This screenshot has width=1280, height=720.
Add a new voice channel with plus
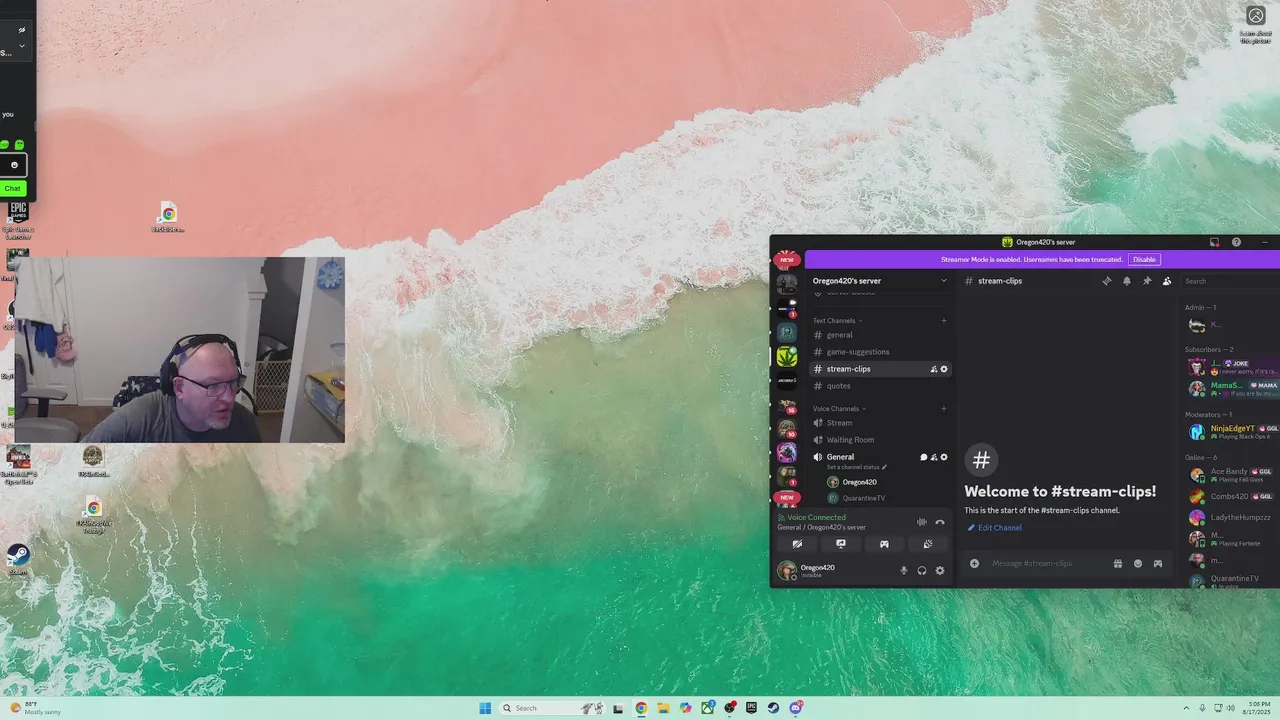click(943, 409)
